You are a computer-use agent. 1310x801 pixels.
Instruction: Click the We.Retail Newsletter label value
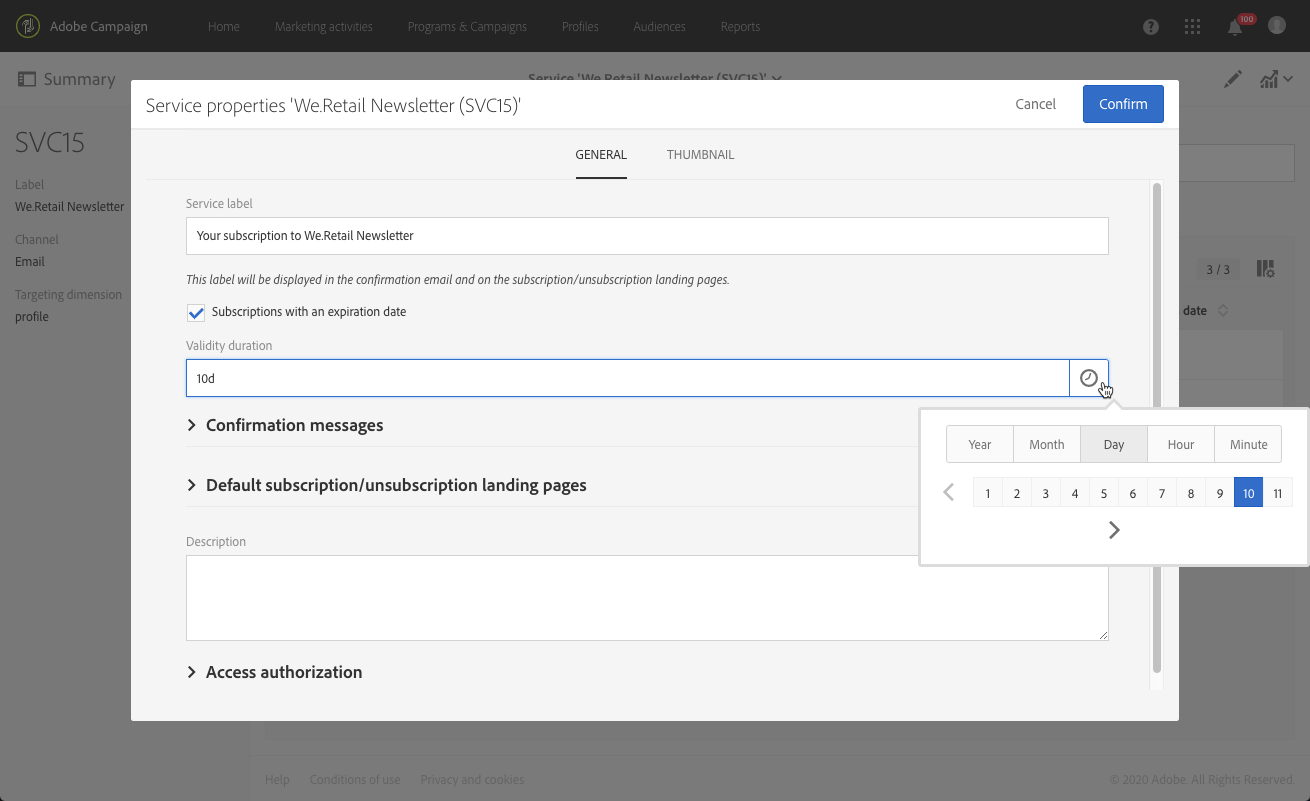coord(70,207)
